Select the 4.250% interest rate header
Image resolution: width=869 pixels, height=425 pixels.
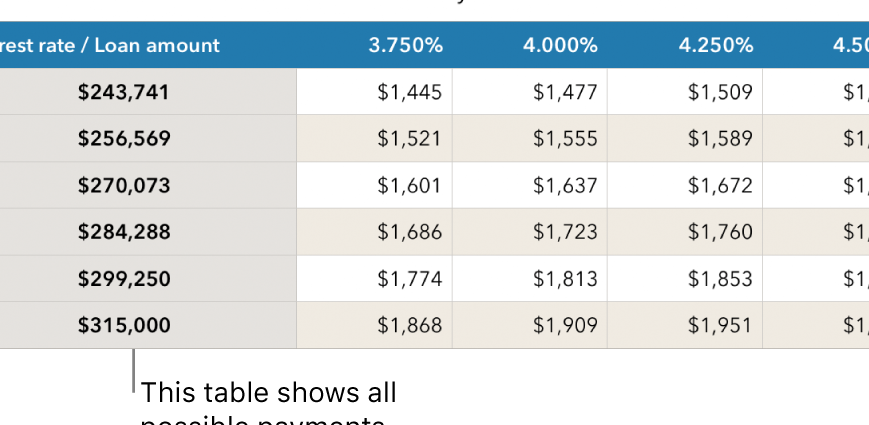tap(715, 45)
